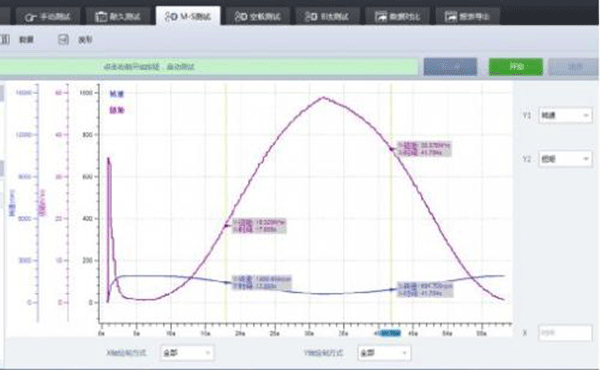This screenshot has height=370, width=600.
Task: Open the Y2 axis dropdown
Action: coord(565,159)
